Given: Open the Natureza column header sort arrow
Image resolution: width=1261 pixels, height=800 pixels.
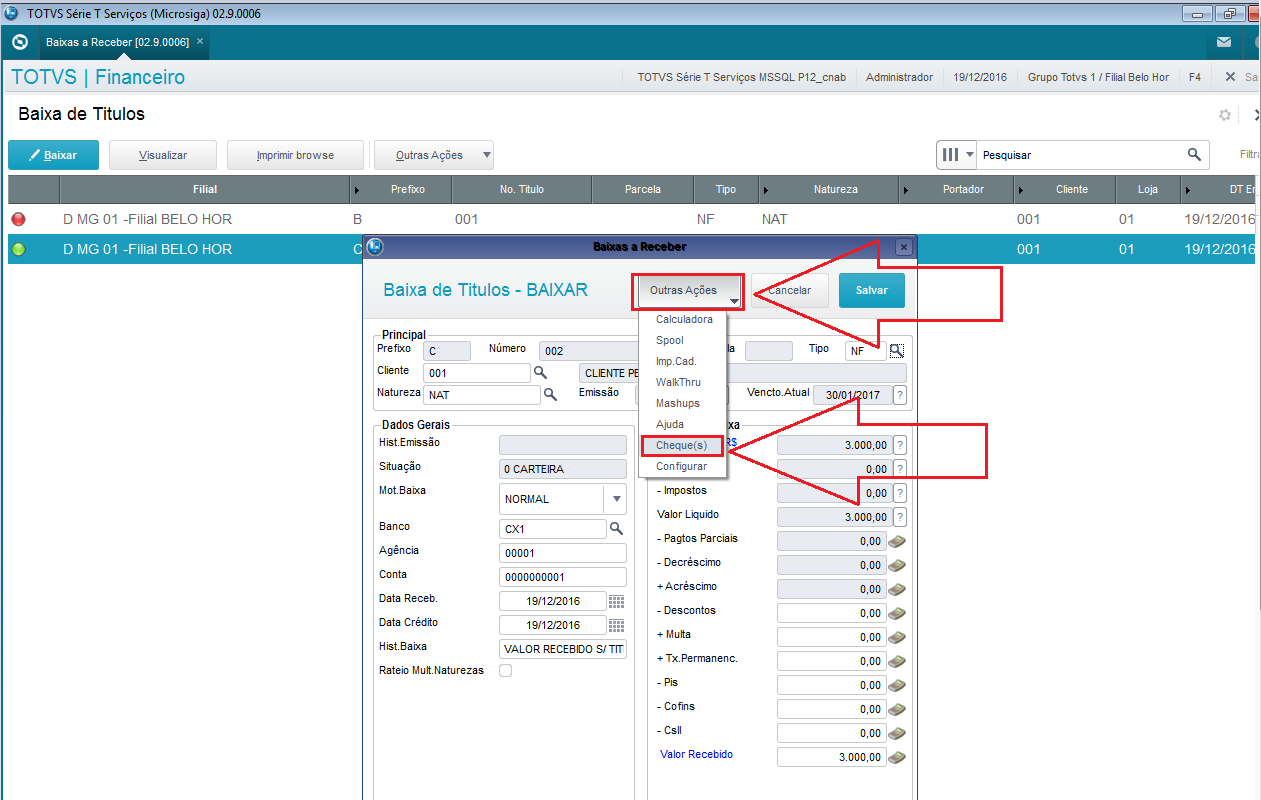Looking at the screenshot, I should coord(766,189).
